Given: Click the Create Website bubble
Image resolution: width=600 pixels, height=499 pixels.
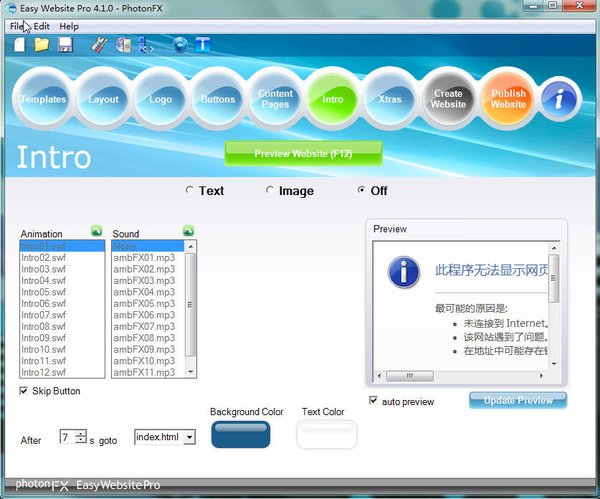Looking at the screenshot, I should [448, 99].
